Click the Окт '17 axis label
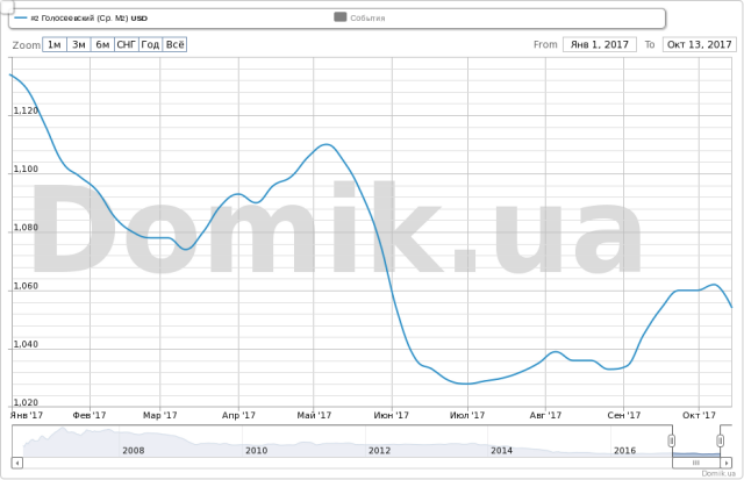This screenshot has width=744, height=480. tap(699, 415)
